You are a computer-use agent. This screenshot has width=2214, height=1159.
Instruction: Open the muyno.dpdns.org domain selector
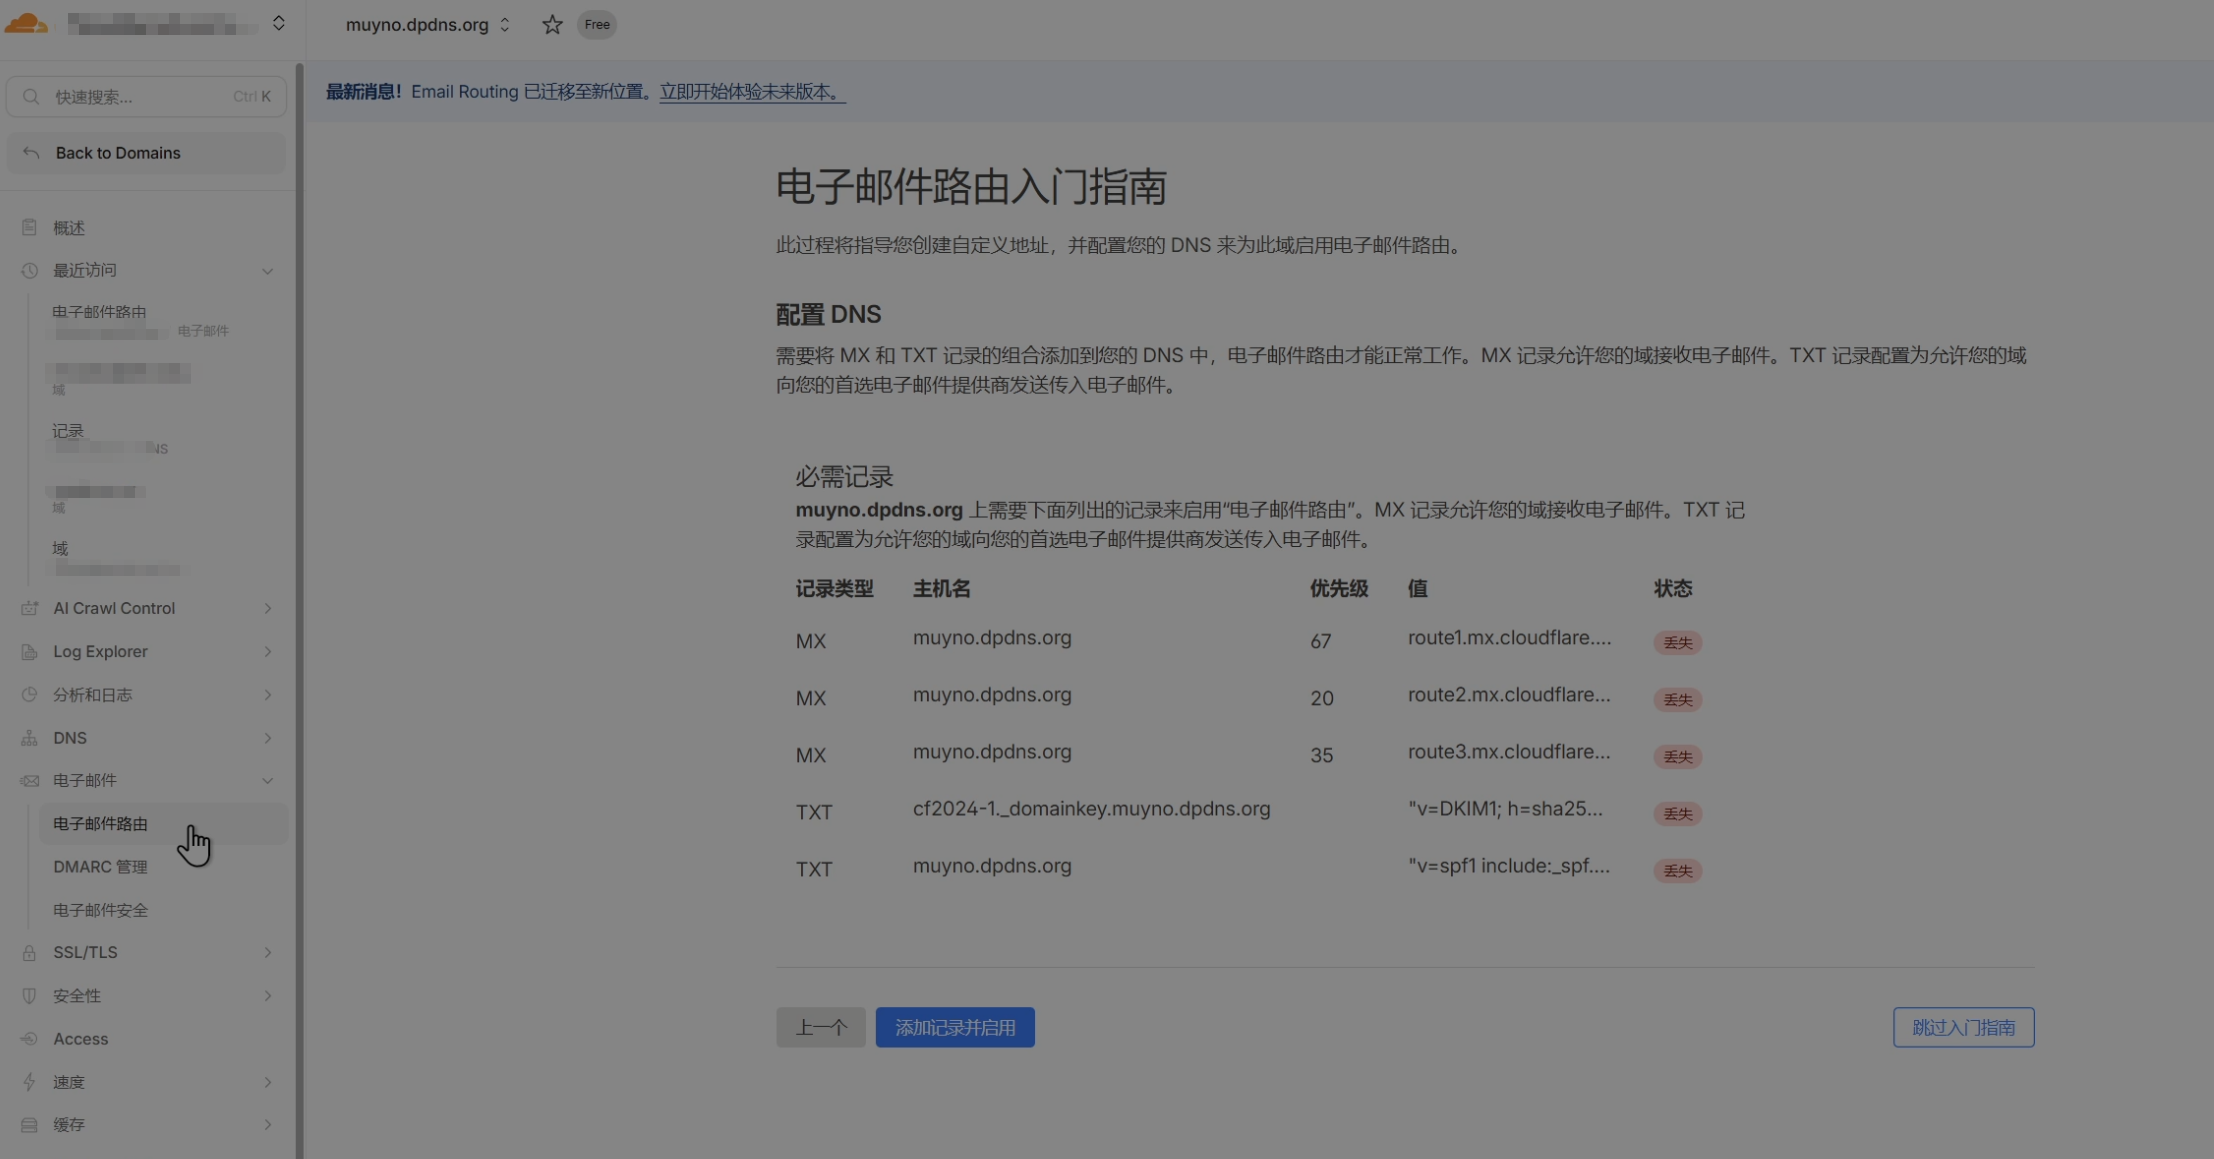point(428,25)
